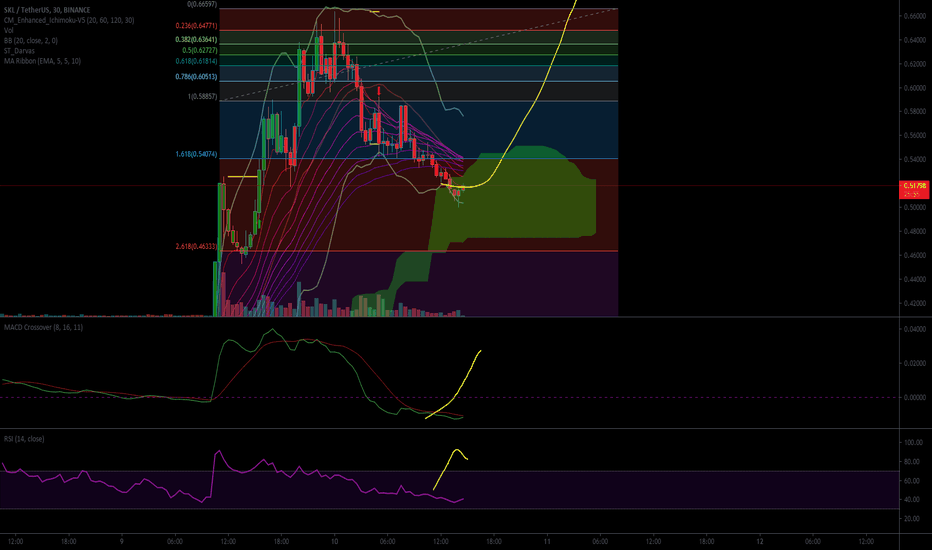Click the Fibonacci 2.618(0.46333) level label

(x=196, y=246)
